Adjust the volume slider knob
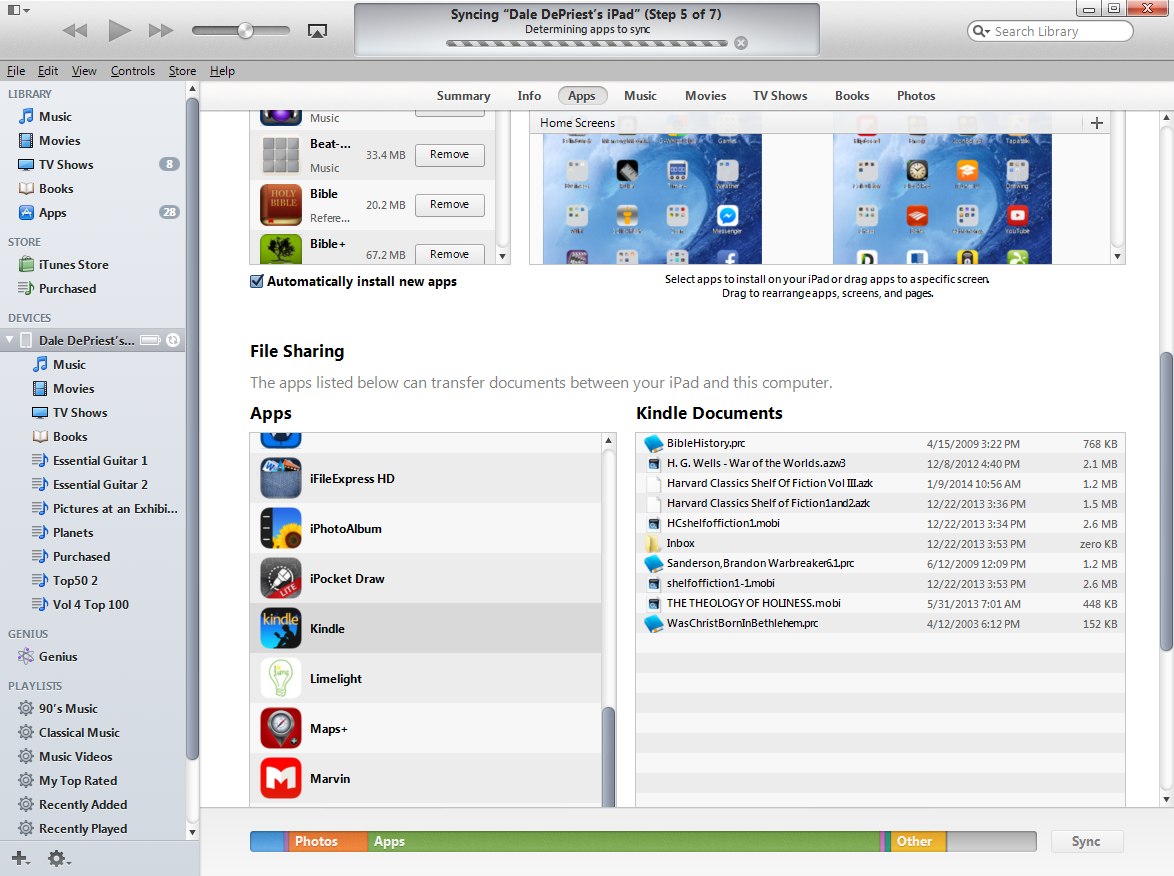 pyautogui.click(x=245, y=31)
